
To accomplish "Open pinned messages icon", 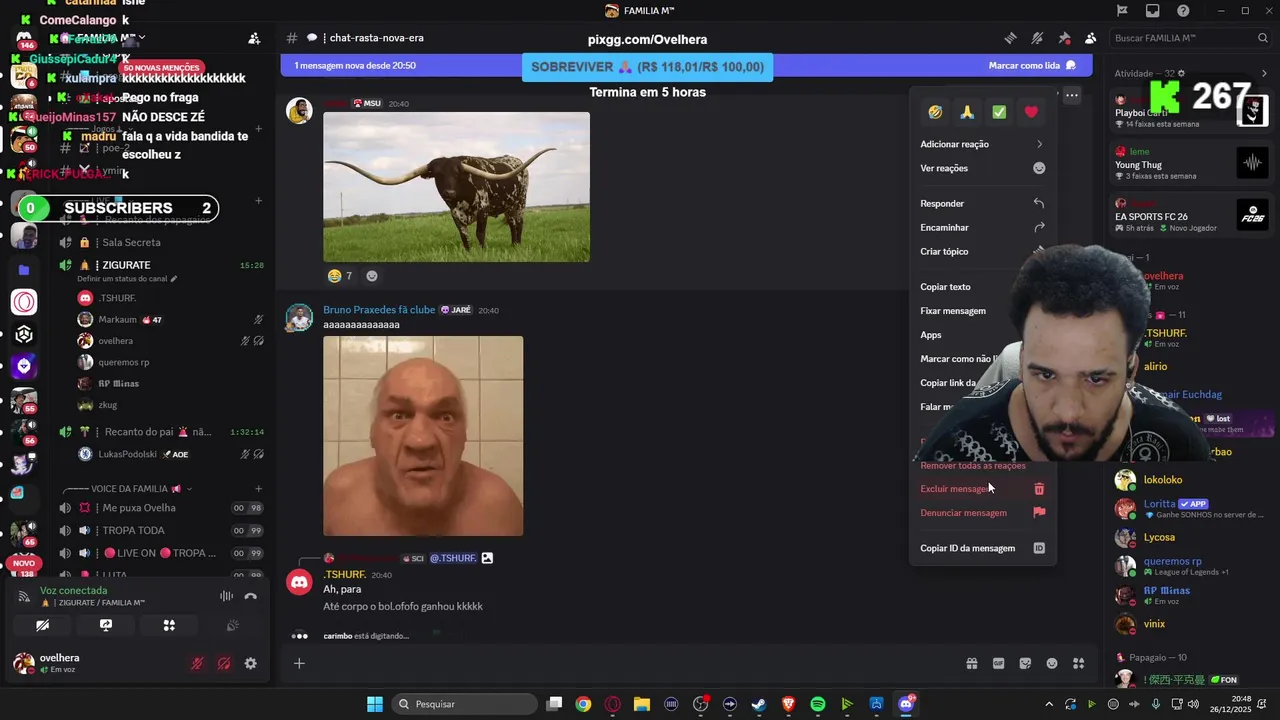I will pyautogui.click(x=1064, y=38).
